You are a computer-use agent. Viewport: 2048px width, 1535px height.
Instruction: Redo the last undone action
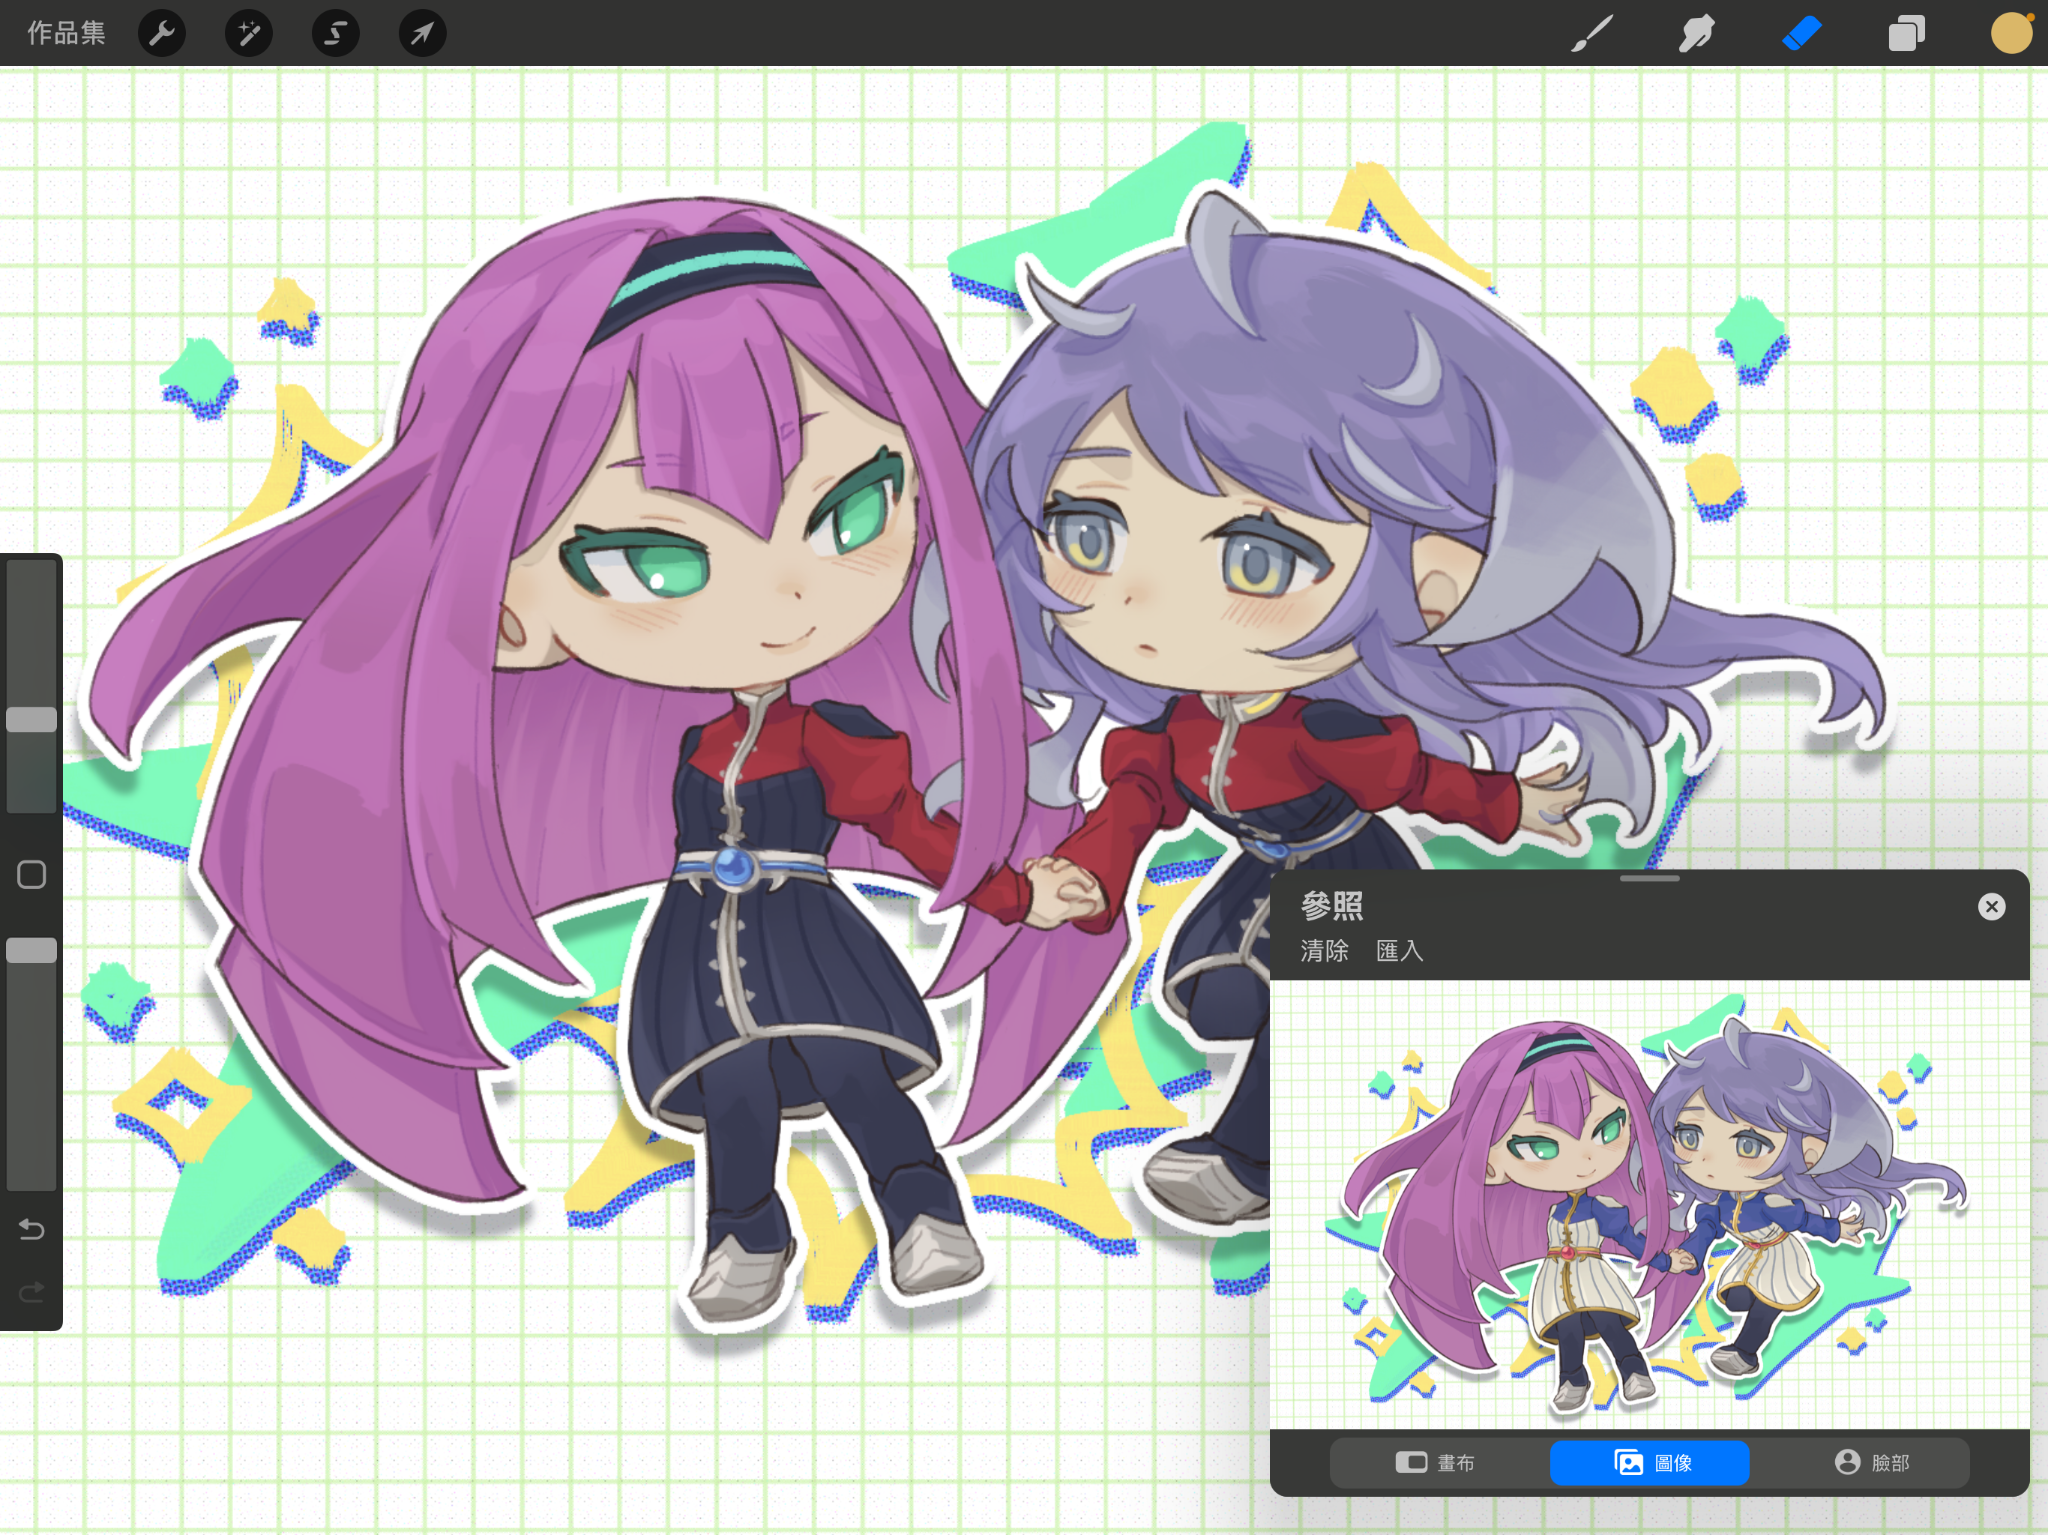pyautogui.click(x=32, y=1292)
